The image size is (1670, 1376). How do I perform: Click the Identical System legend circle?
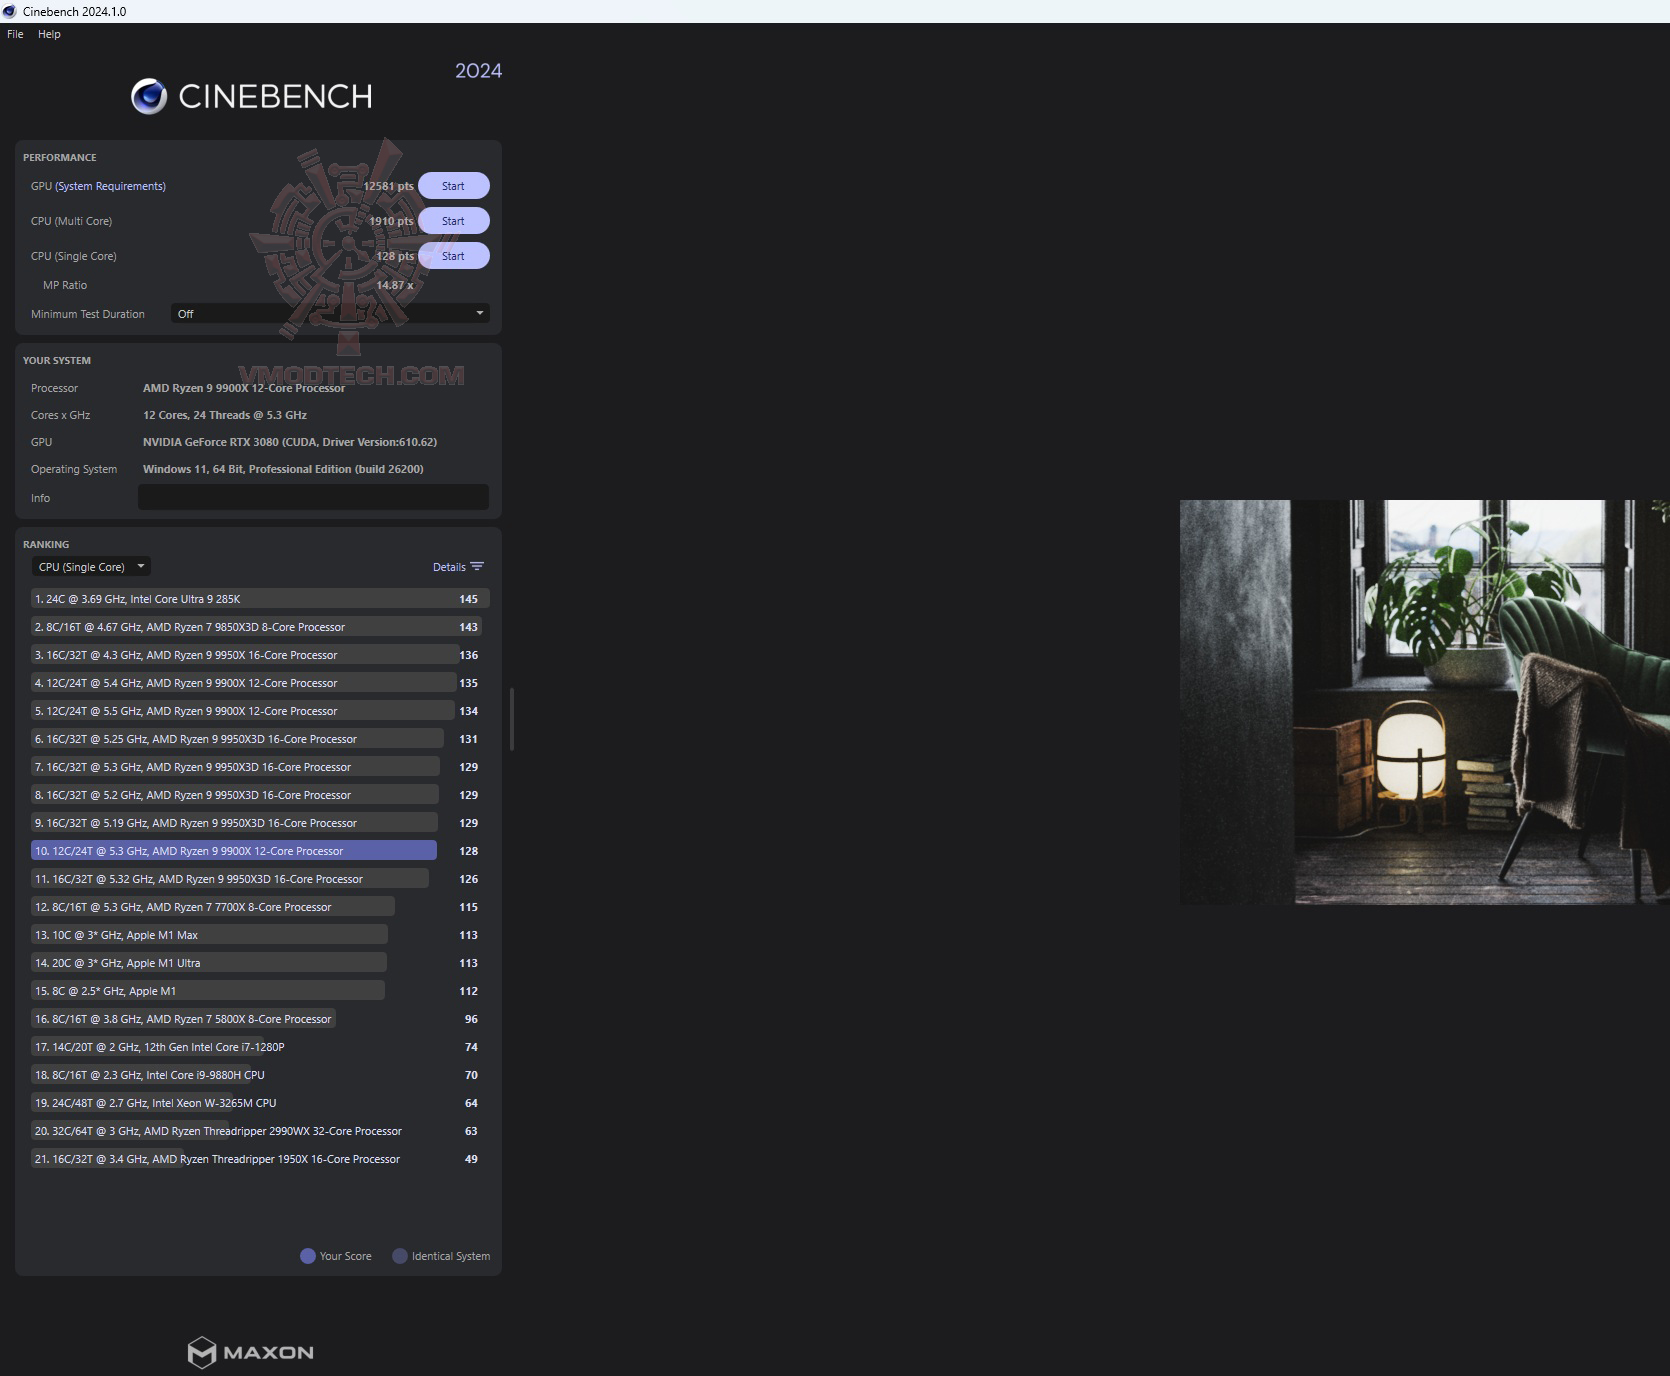[400, 1256]
